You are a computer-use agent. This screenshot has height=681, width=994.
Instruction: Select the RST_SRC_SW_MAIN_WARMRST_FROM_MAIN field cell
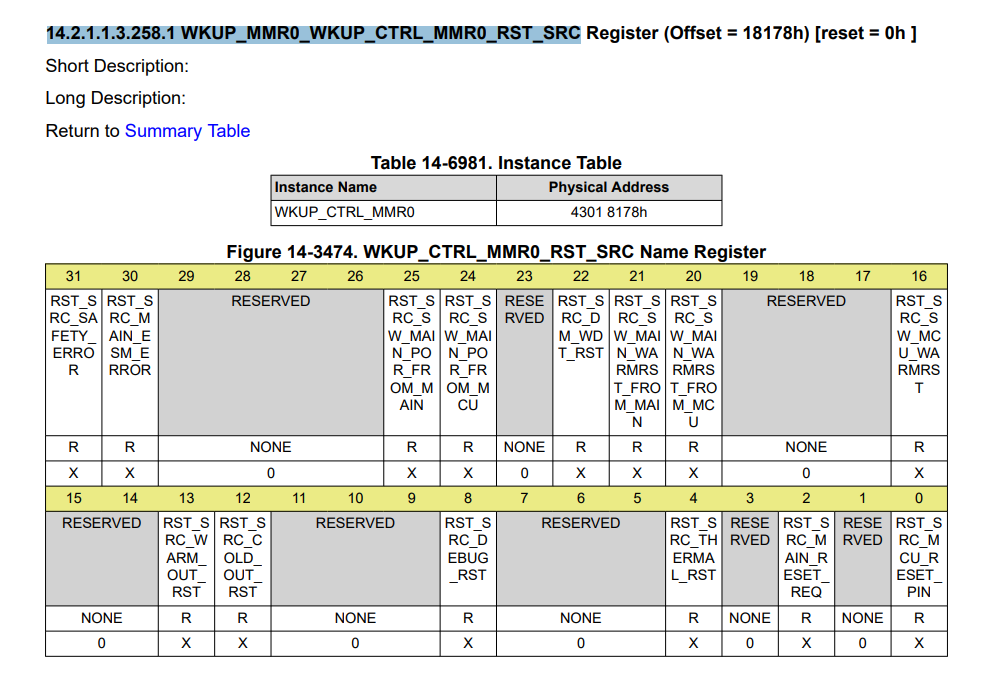click(x=637, y=362)
